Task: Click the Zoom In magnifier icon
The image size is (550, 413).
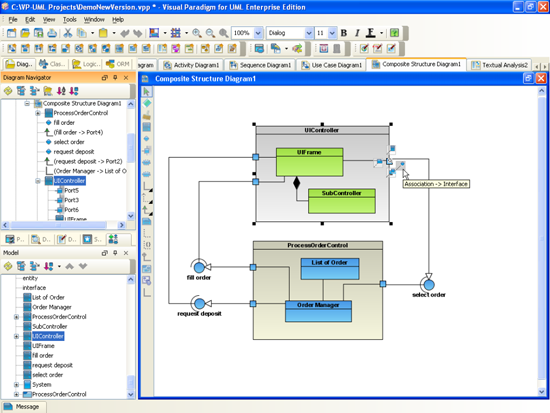Action: (x=197, y=33)
